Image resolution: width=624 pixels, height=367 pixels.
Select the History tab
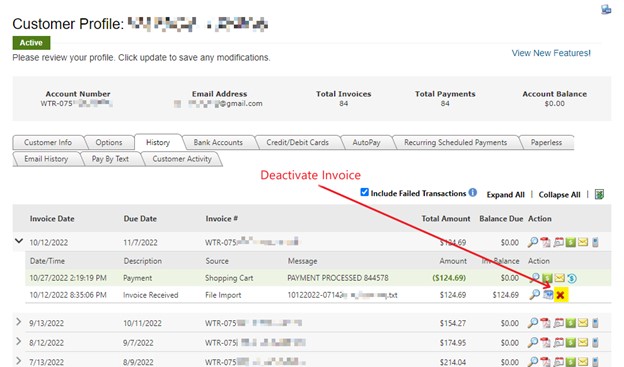(158, 142)
